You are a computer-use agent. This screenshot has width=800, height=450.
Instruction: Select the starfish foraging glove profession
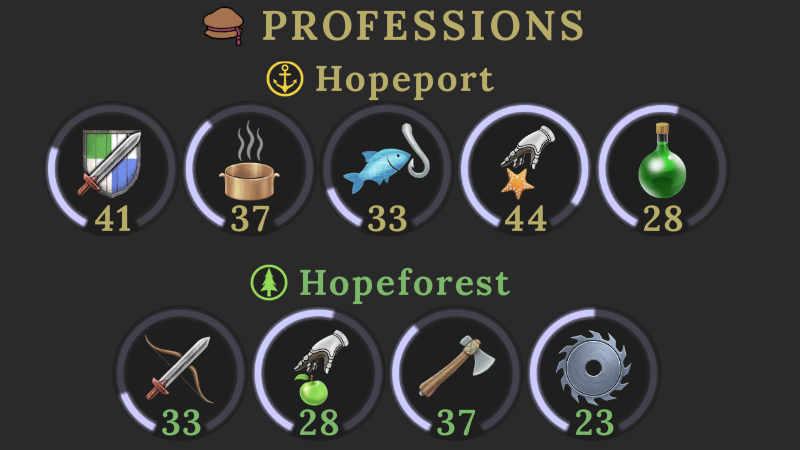(x=525, y=168)
